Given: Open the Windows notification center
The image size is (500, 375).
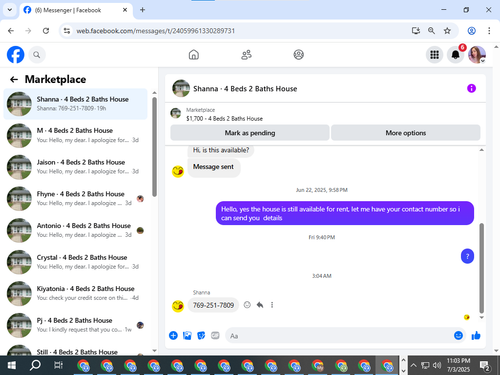Looking at the screenshot, I should 484,366.
